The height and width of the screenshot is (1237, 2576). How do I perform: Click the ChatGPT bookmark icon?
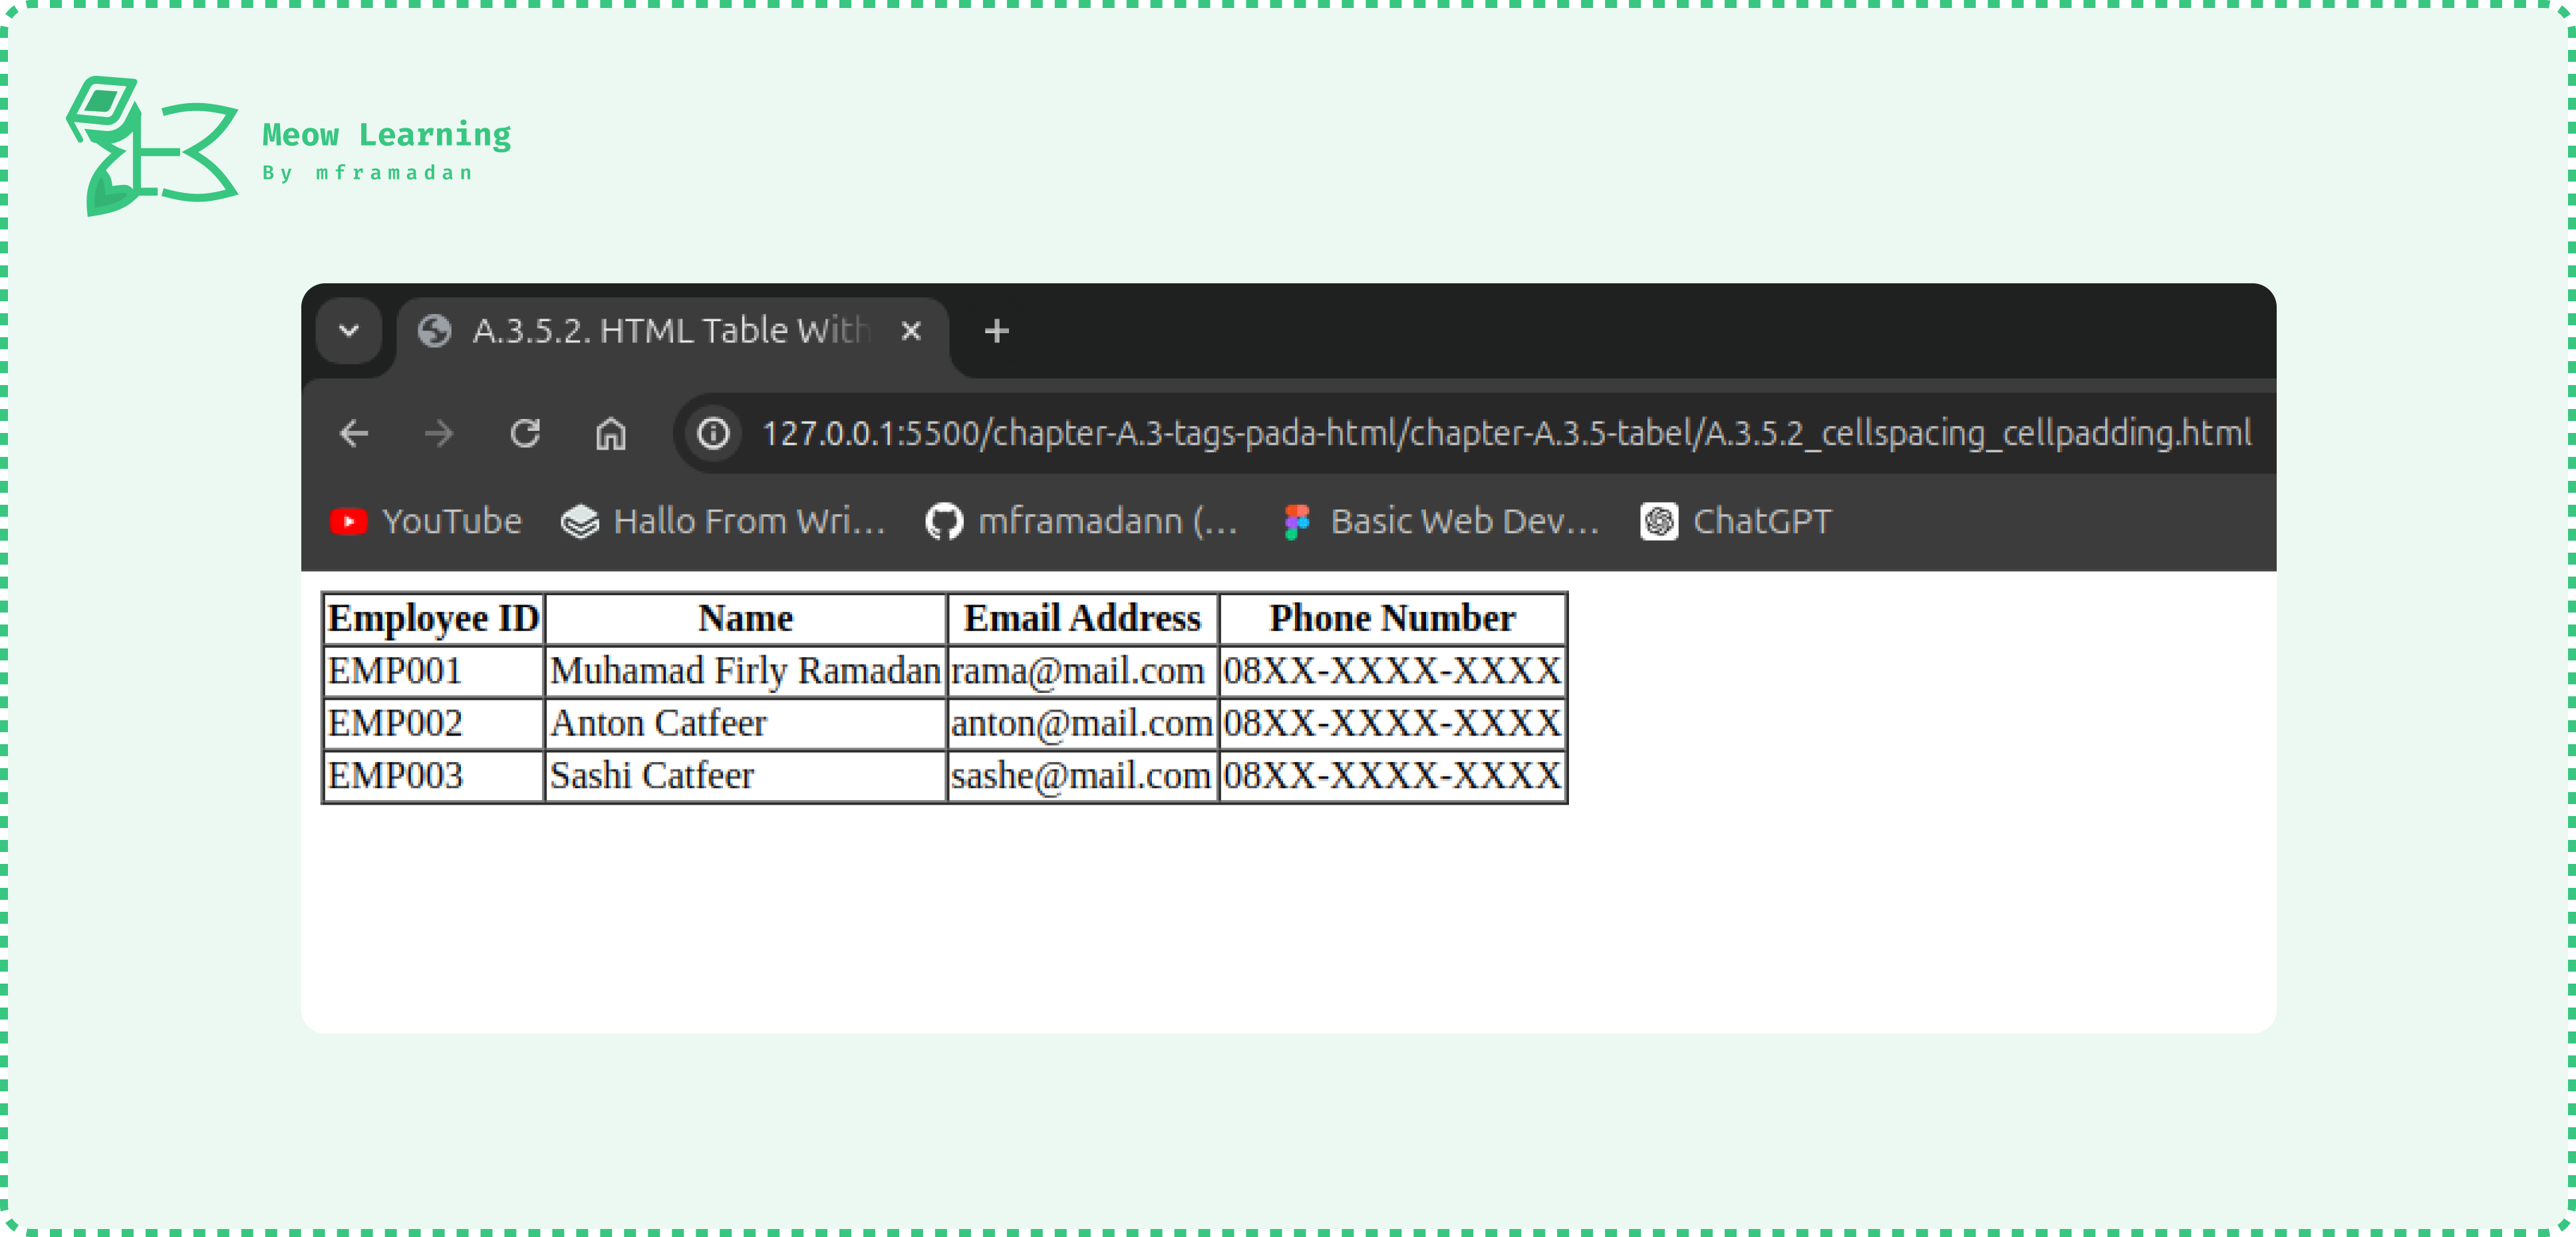1657,521
